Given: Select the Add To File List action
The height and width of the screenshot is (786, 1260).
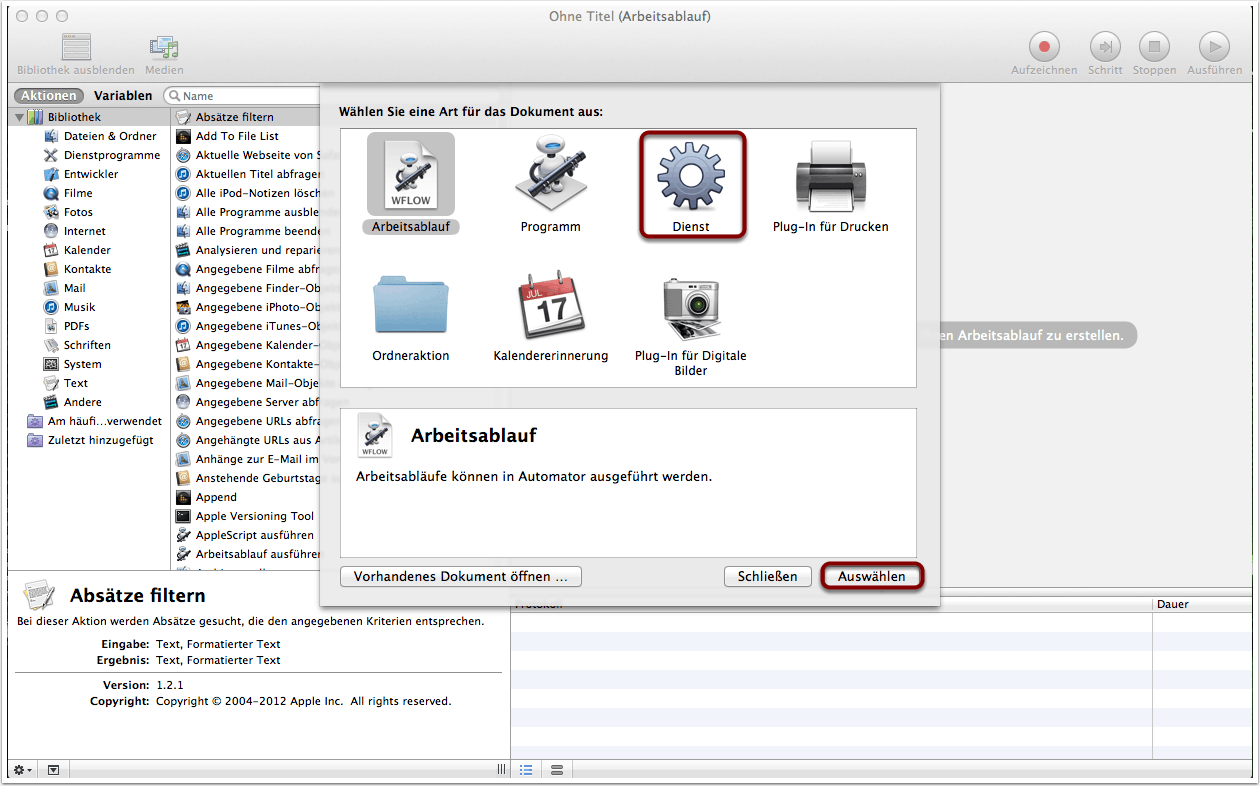Looking at the screenshot, I should [x=247, y=136].
